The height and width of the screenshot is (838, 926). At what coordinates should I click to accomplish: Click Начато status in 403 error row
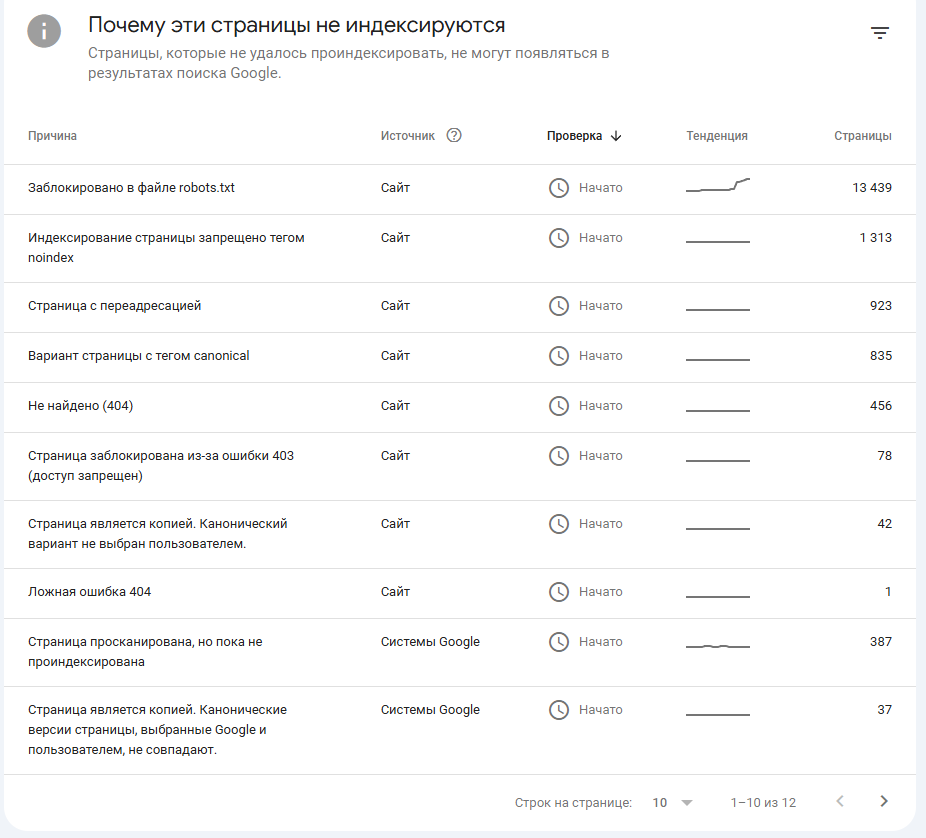[600, 456]
